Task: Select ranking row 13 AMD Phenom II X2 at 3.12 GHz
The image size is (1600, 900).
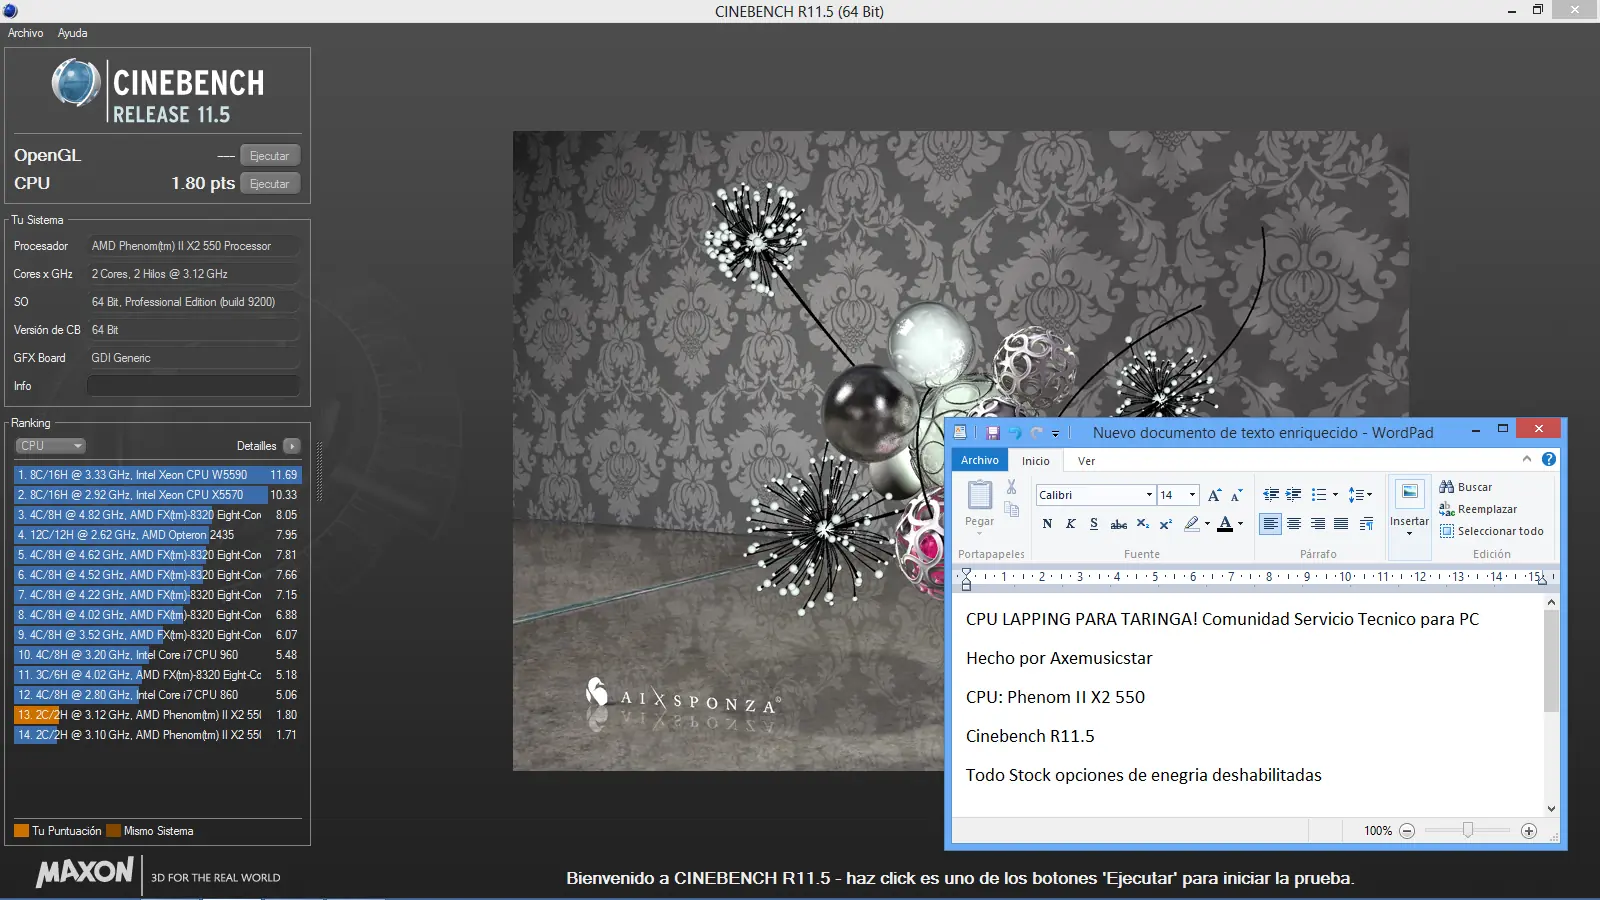Action: pyautogui.click(x=157, y=715)
